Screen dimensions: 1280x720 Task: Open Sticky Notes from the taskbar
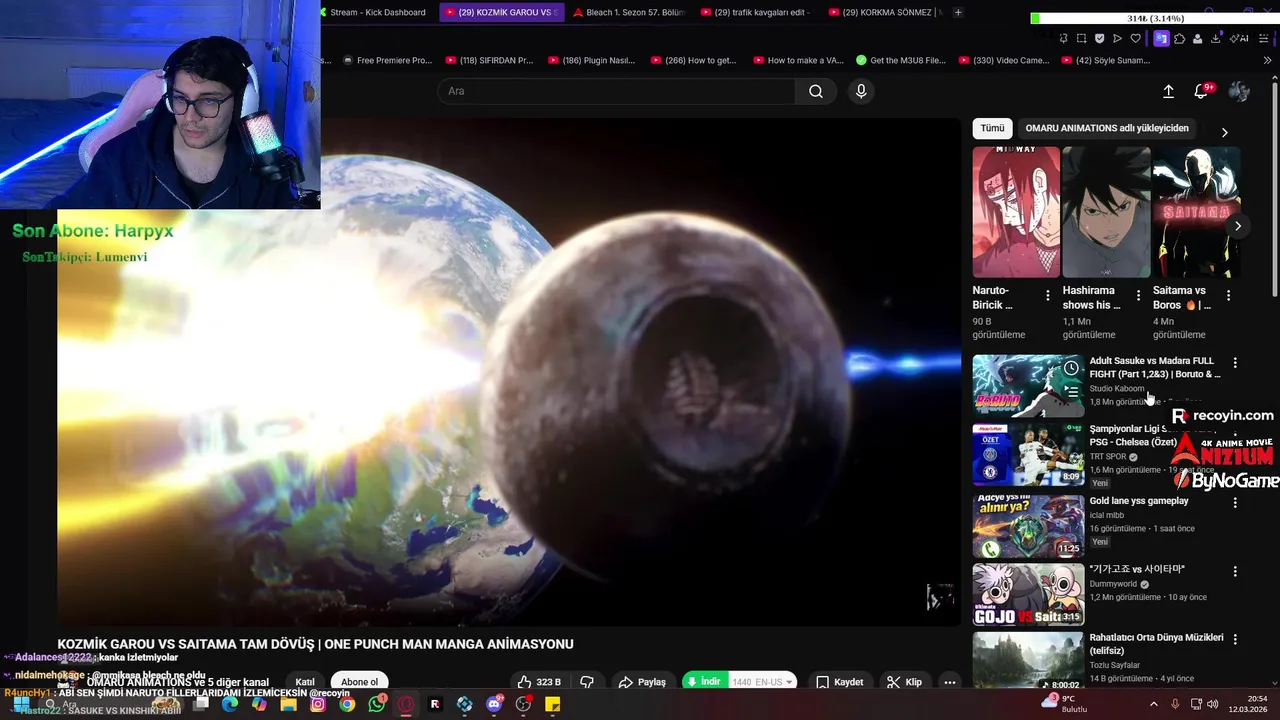[552, 704]
